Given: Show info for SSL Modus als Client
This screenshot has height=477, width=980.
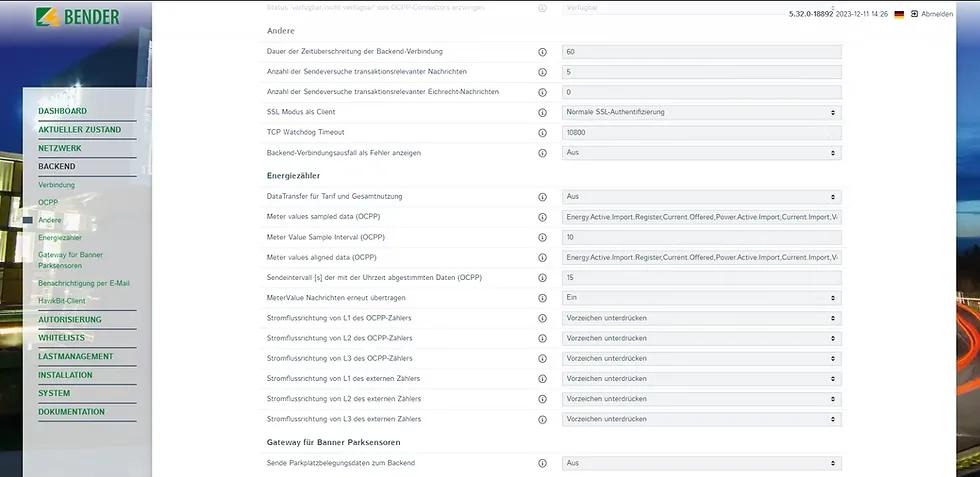Looking at the screenshot, I should pos(542,113).
